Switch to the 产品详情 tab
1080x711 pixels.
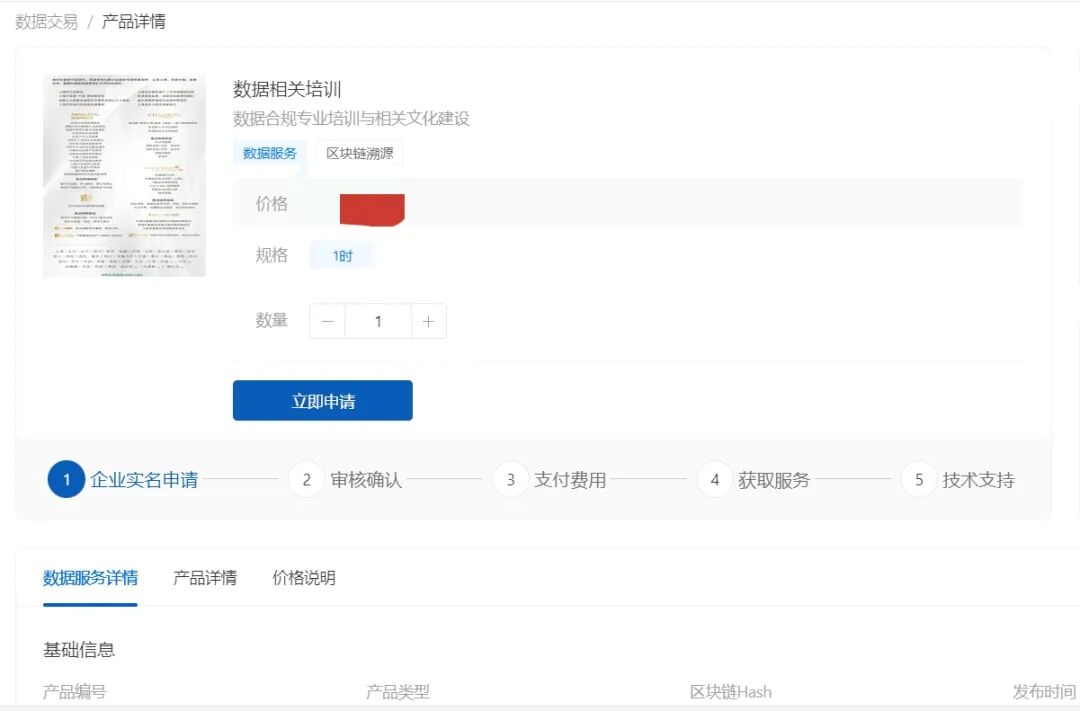(204, 578)
